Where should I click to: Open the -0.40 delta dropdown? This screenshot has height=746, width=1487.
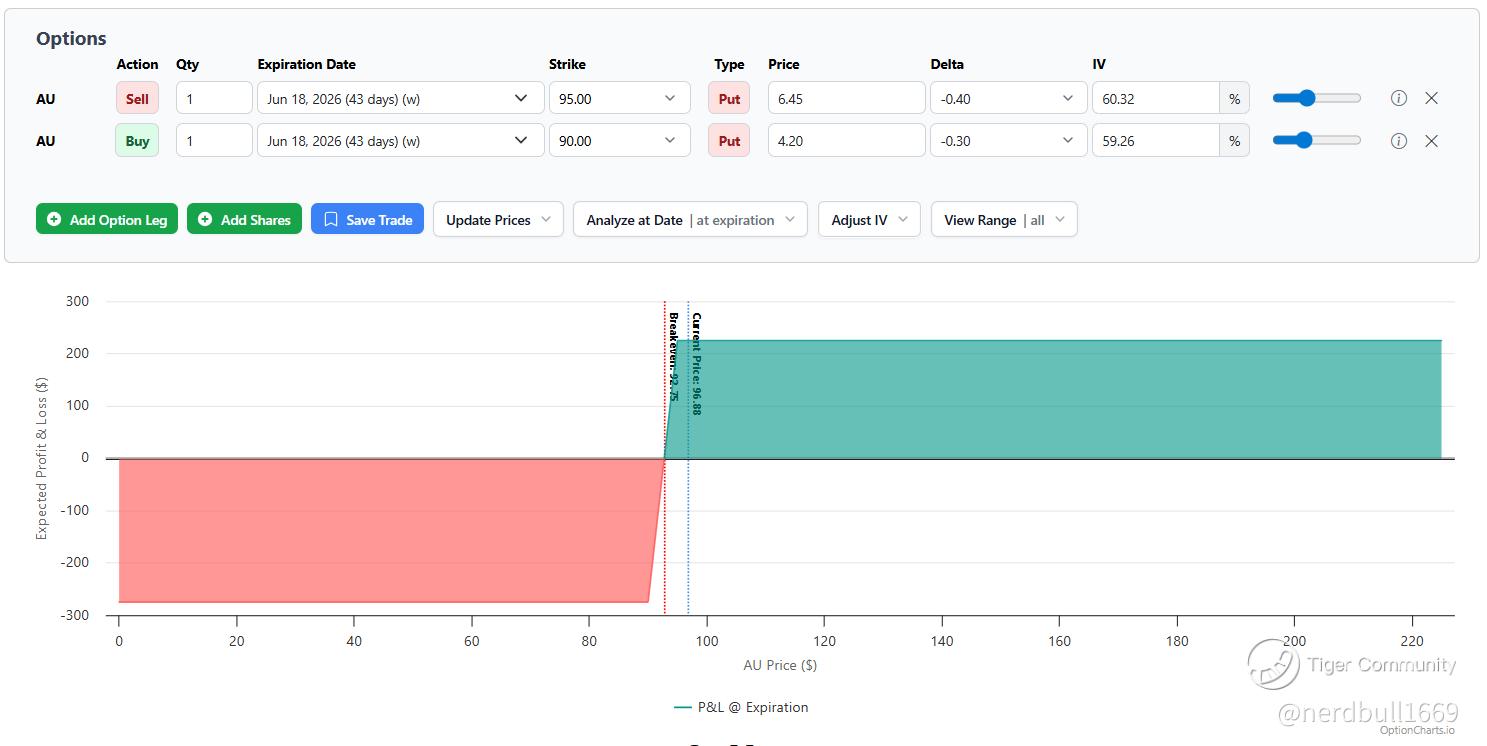click(x=1009, y=98)
